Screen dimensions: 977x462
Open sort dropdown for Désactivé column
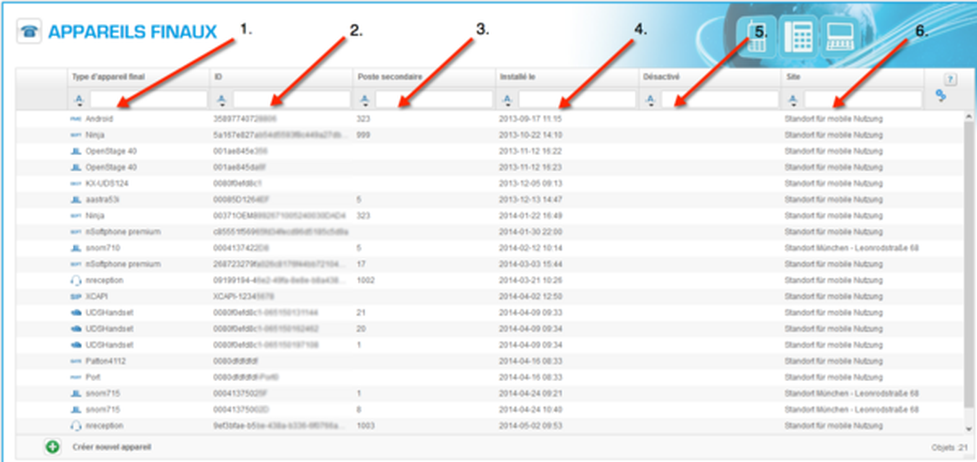(650, 99)
